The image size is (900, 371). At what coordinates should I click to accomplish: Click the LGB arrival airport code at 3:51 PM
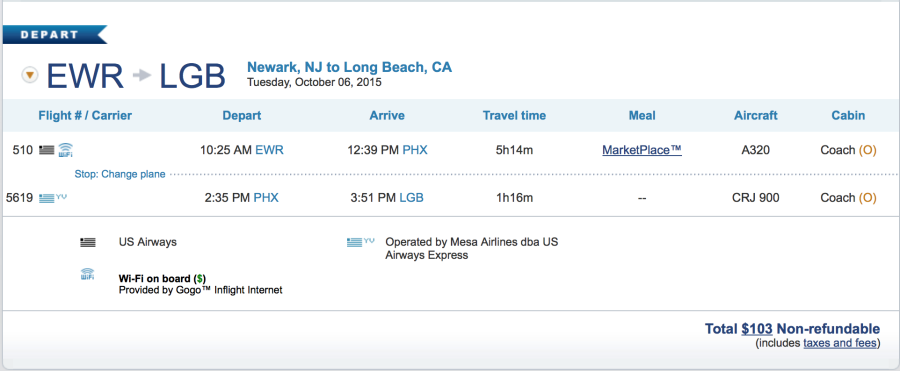coord(411,198)
